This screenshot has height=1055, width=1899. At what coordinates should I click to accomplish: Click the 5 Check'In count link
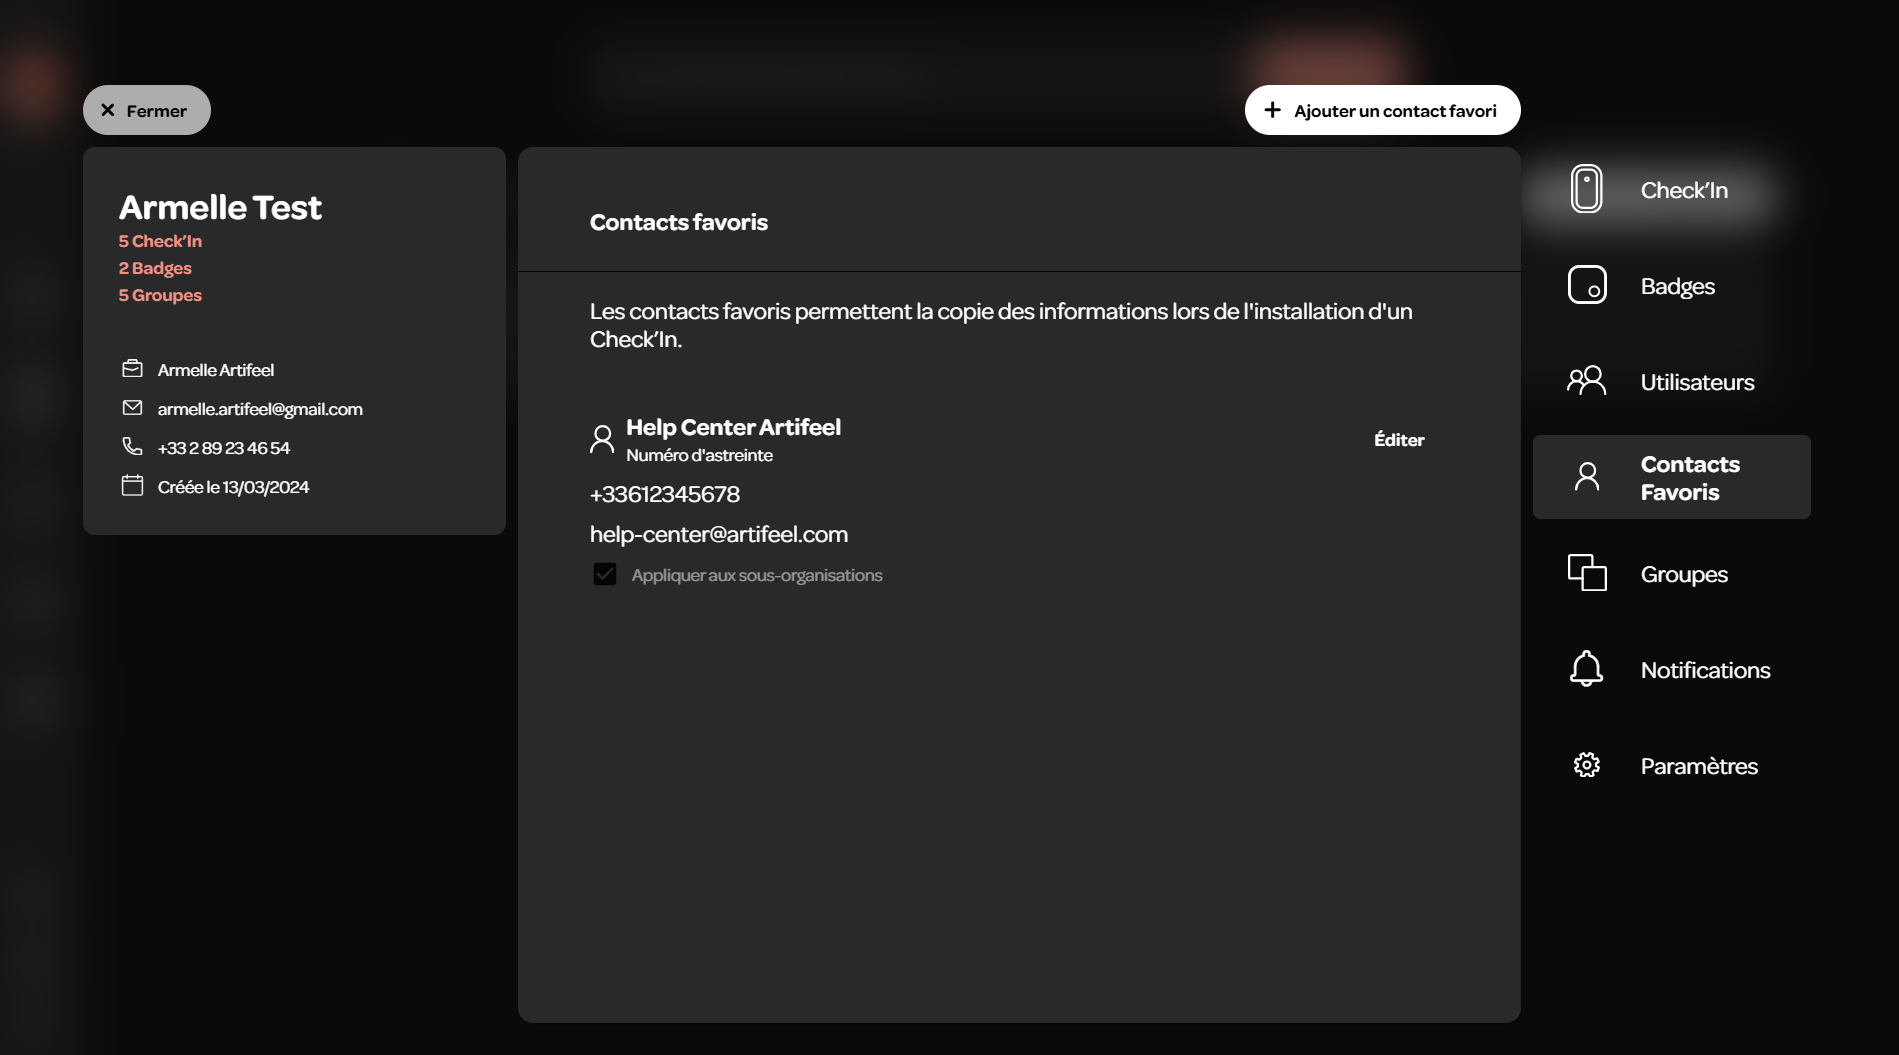pyautogui.click(x=160, y=241)
